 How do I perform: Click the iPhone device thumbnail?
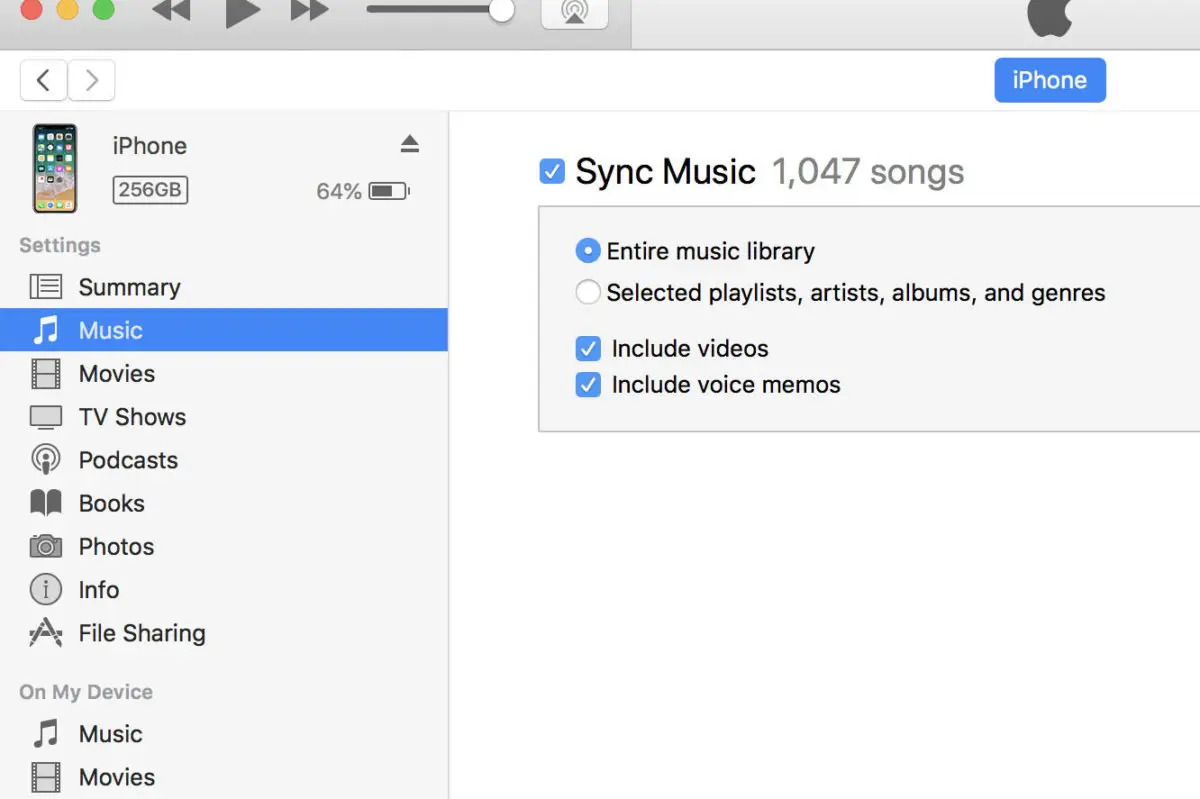(55, 168)
